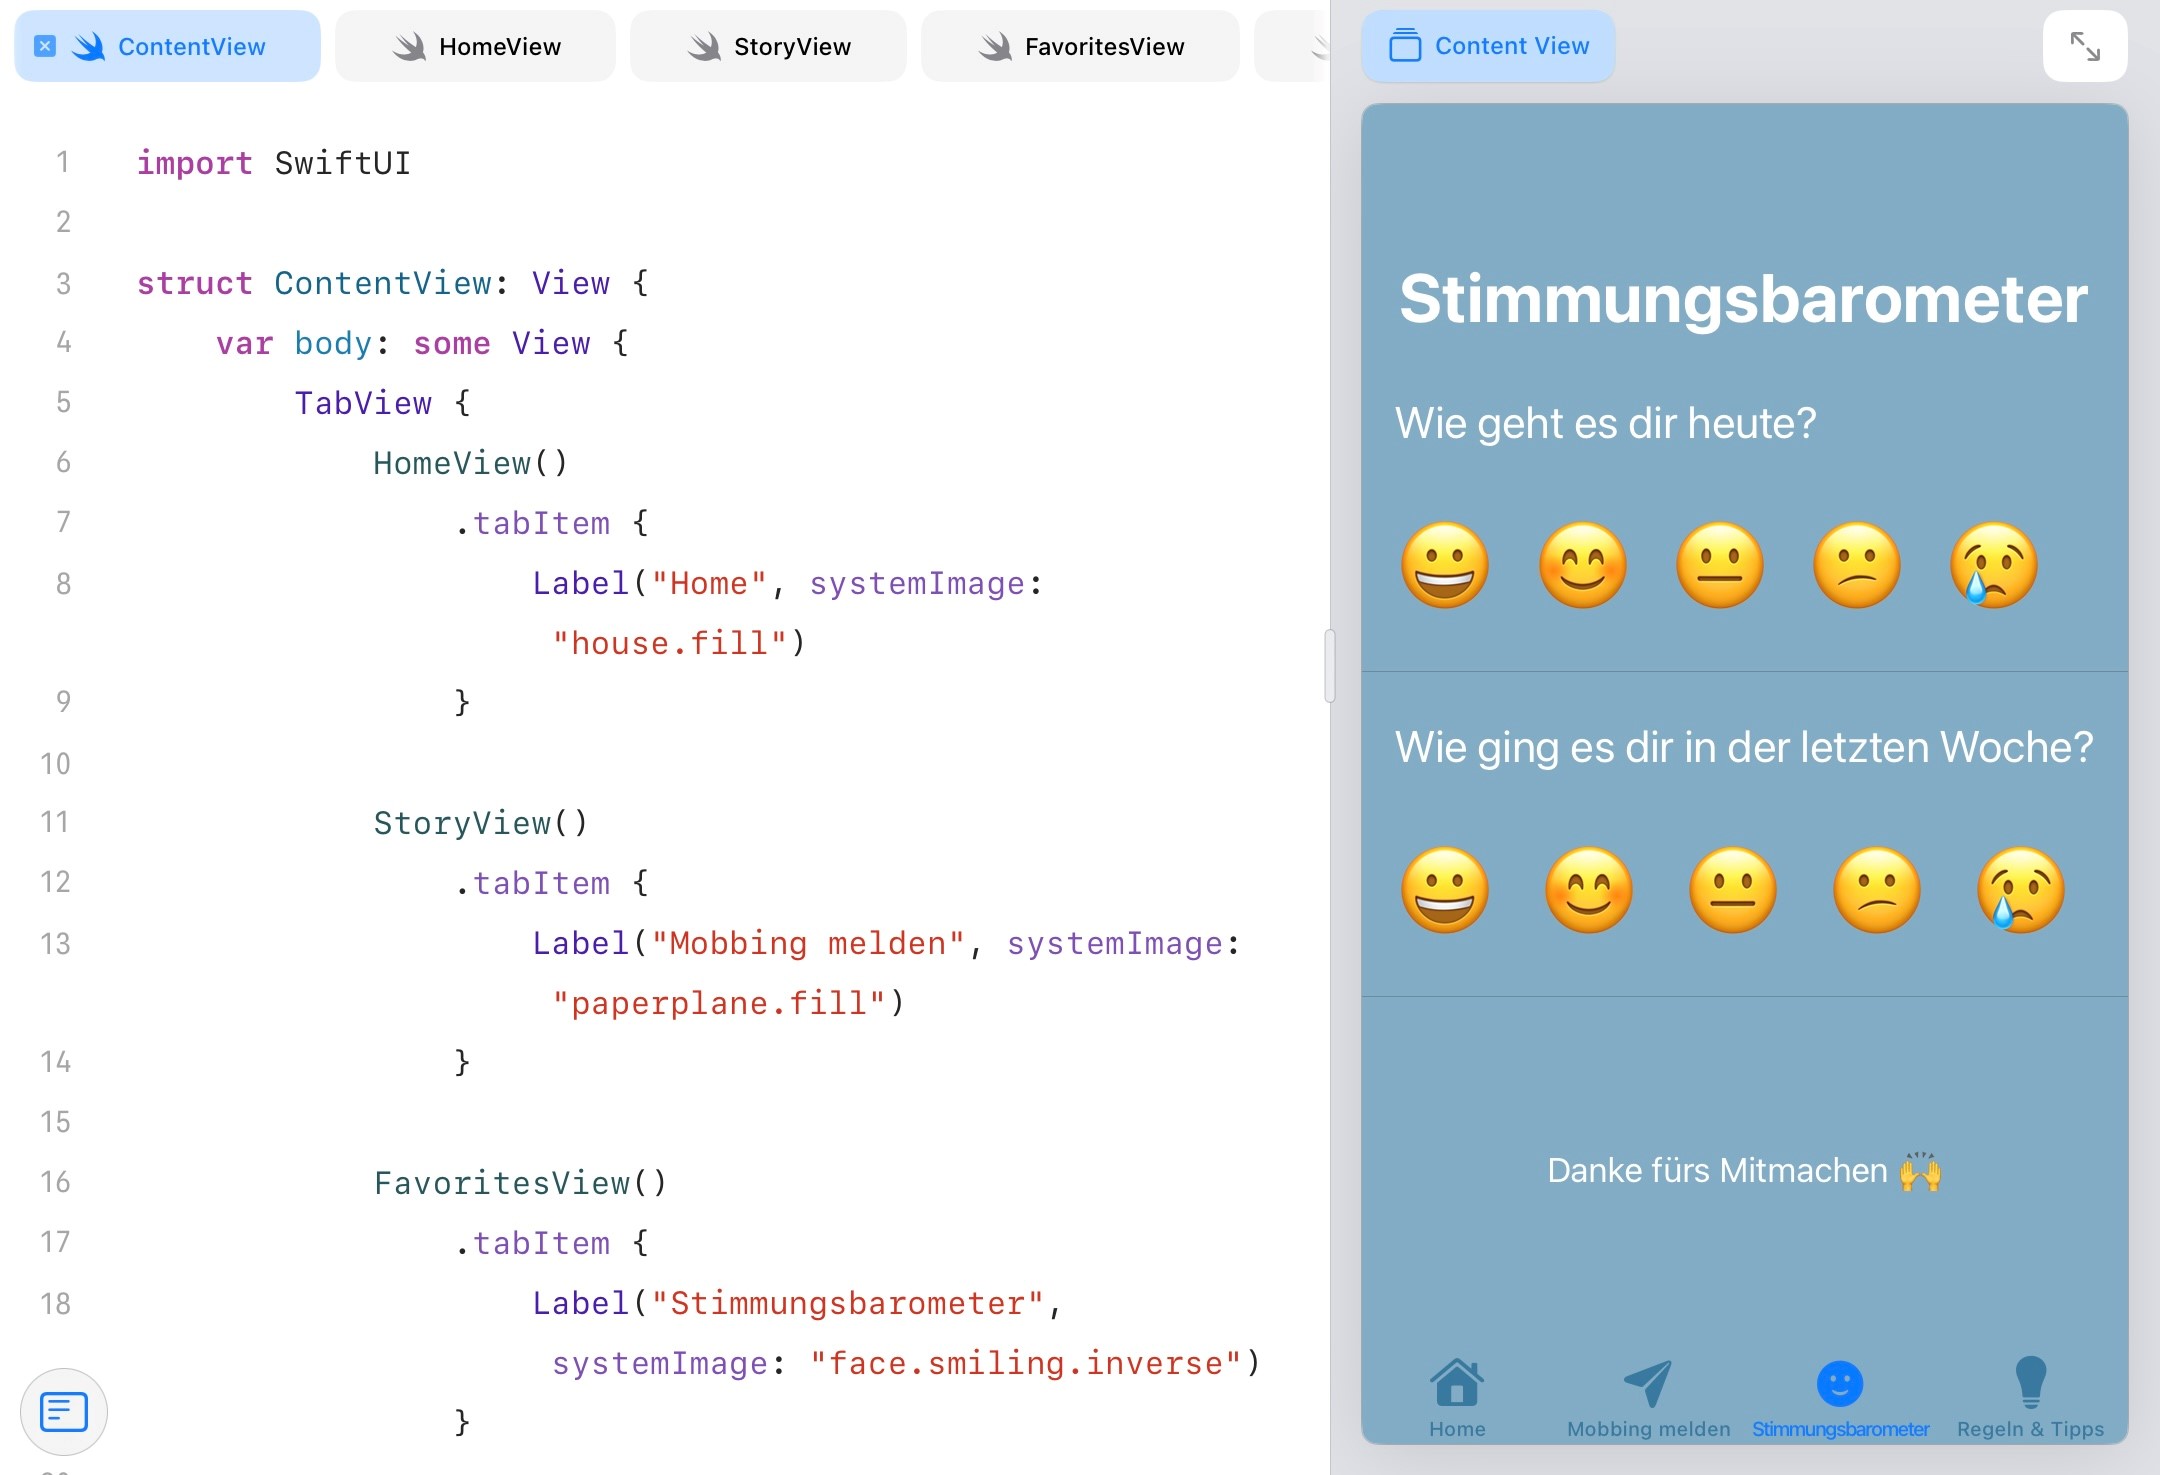Image resolution: width=2160 pixels, height=1475 pixels.
Task: Click the 'import SwiftUI' code line
Action: pyautogui.click(x=273, y=163)
